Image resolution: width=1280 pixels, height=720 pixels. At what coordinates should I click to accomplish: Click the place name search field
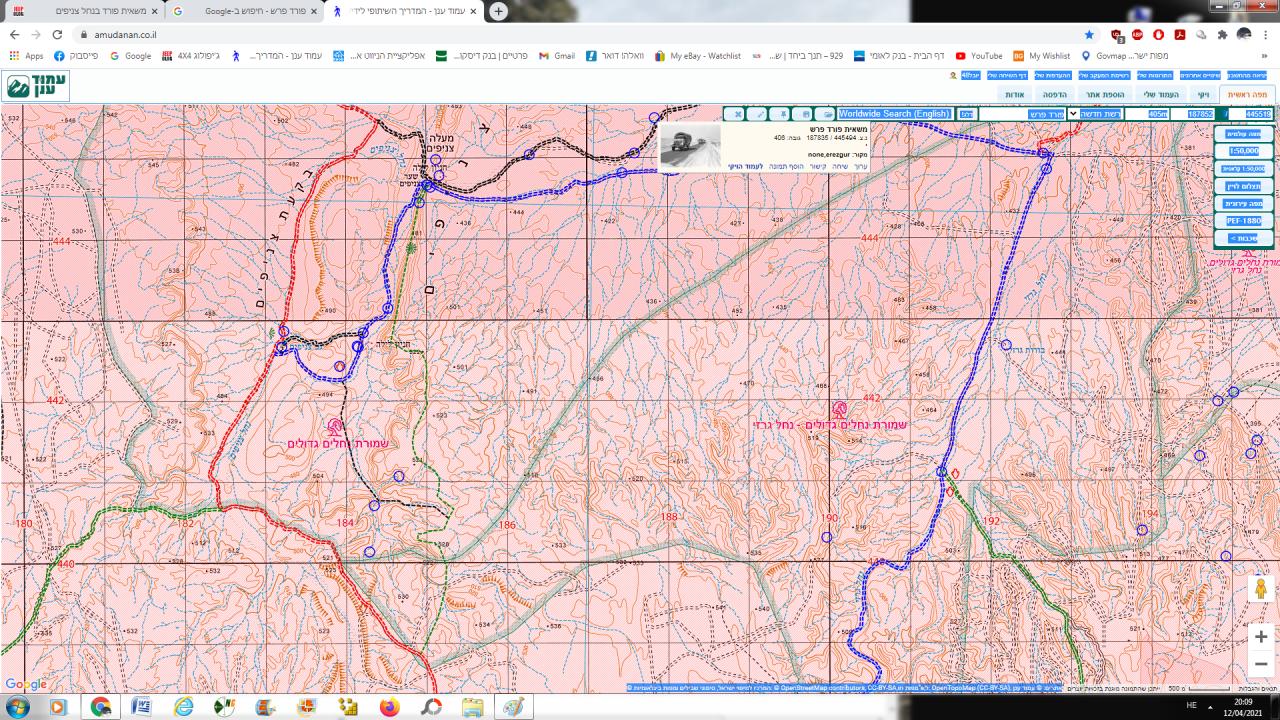(x=1022, y=114)
